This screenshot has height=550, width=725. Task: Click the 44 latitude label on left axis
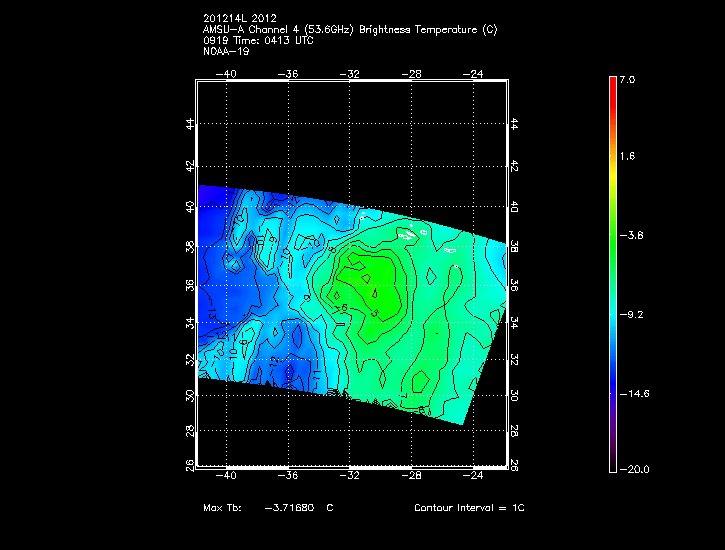[x=190, y=123]
